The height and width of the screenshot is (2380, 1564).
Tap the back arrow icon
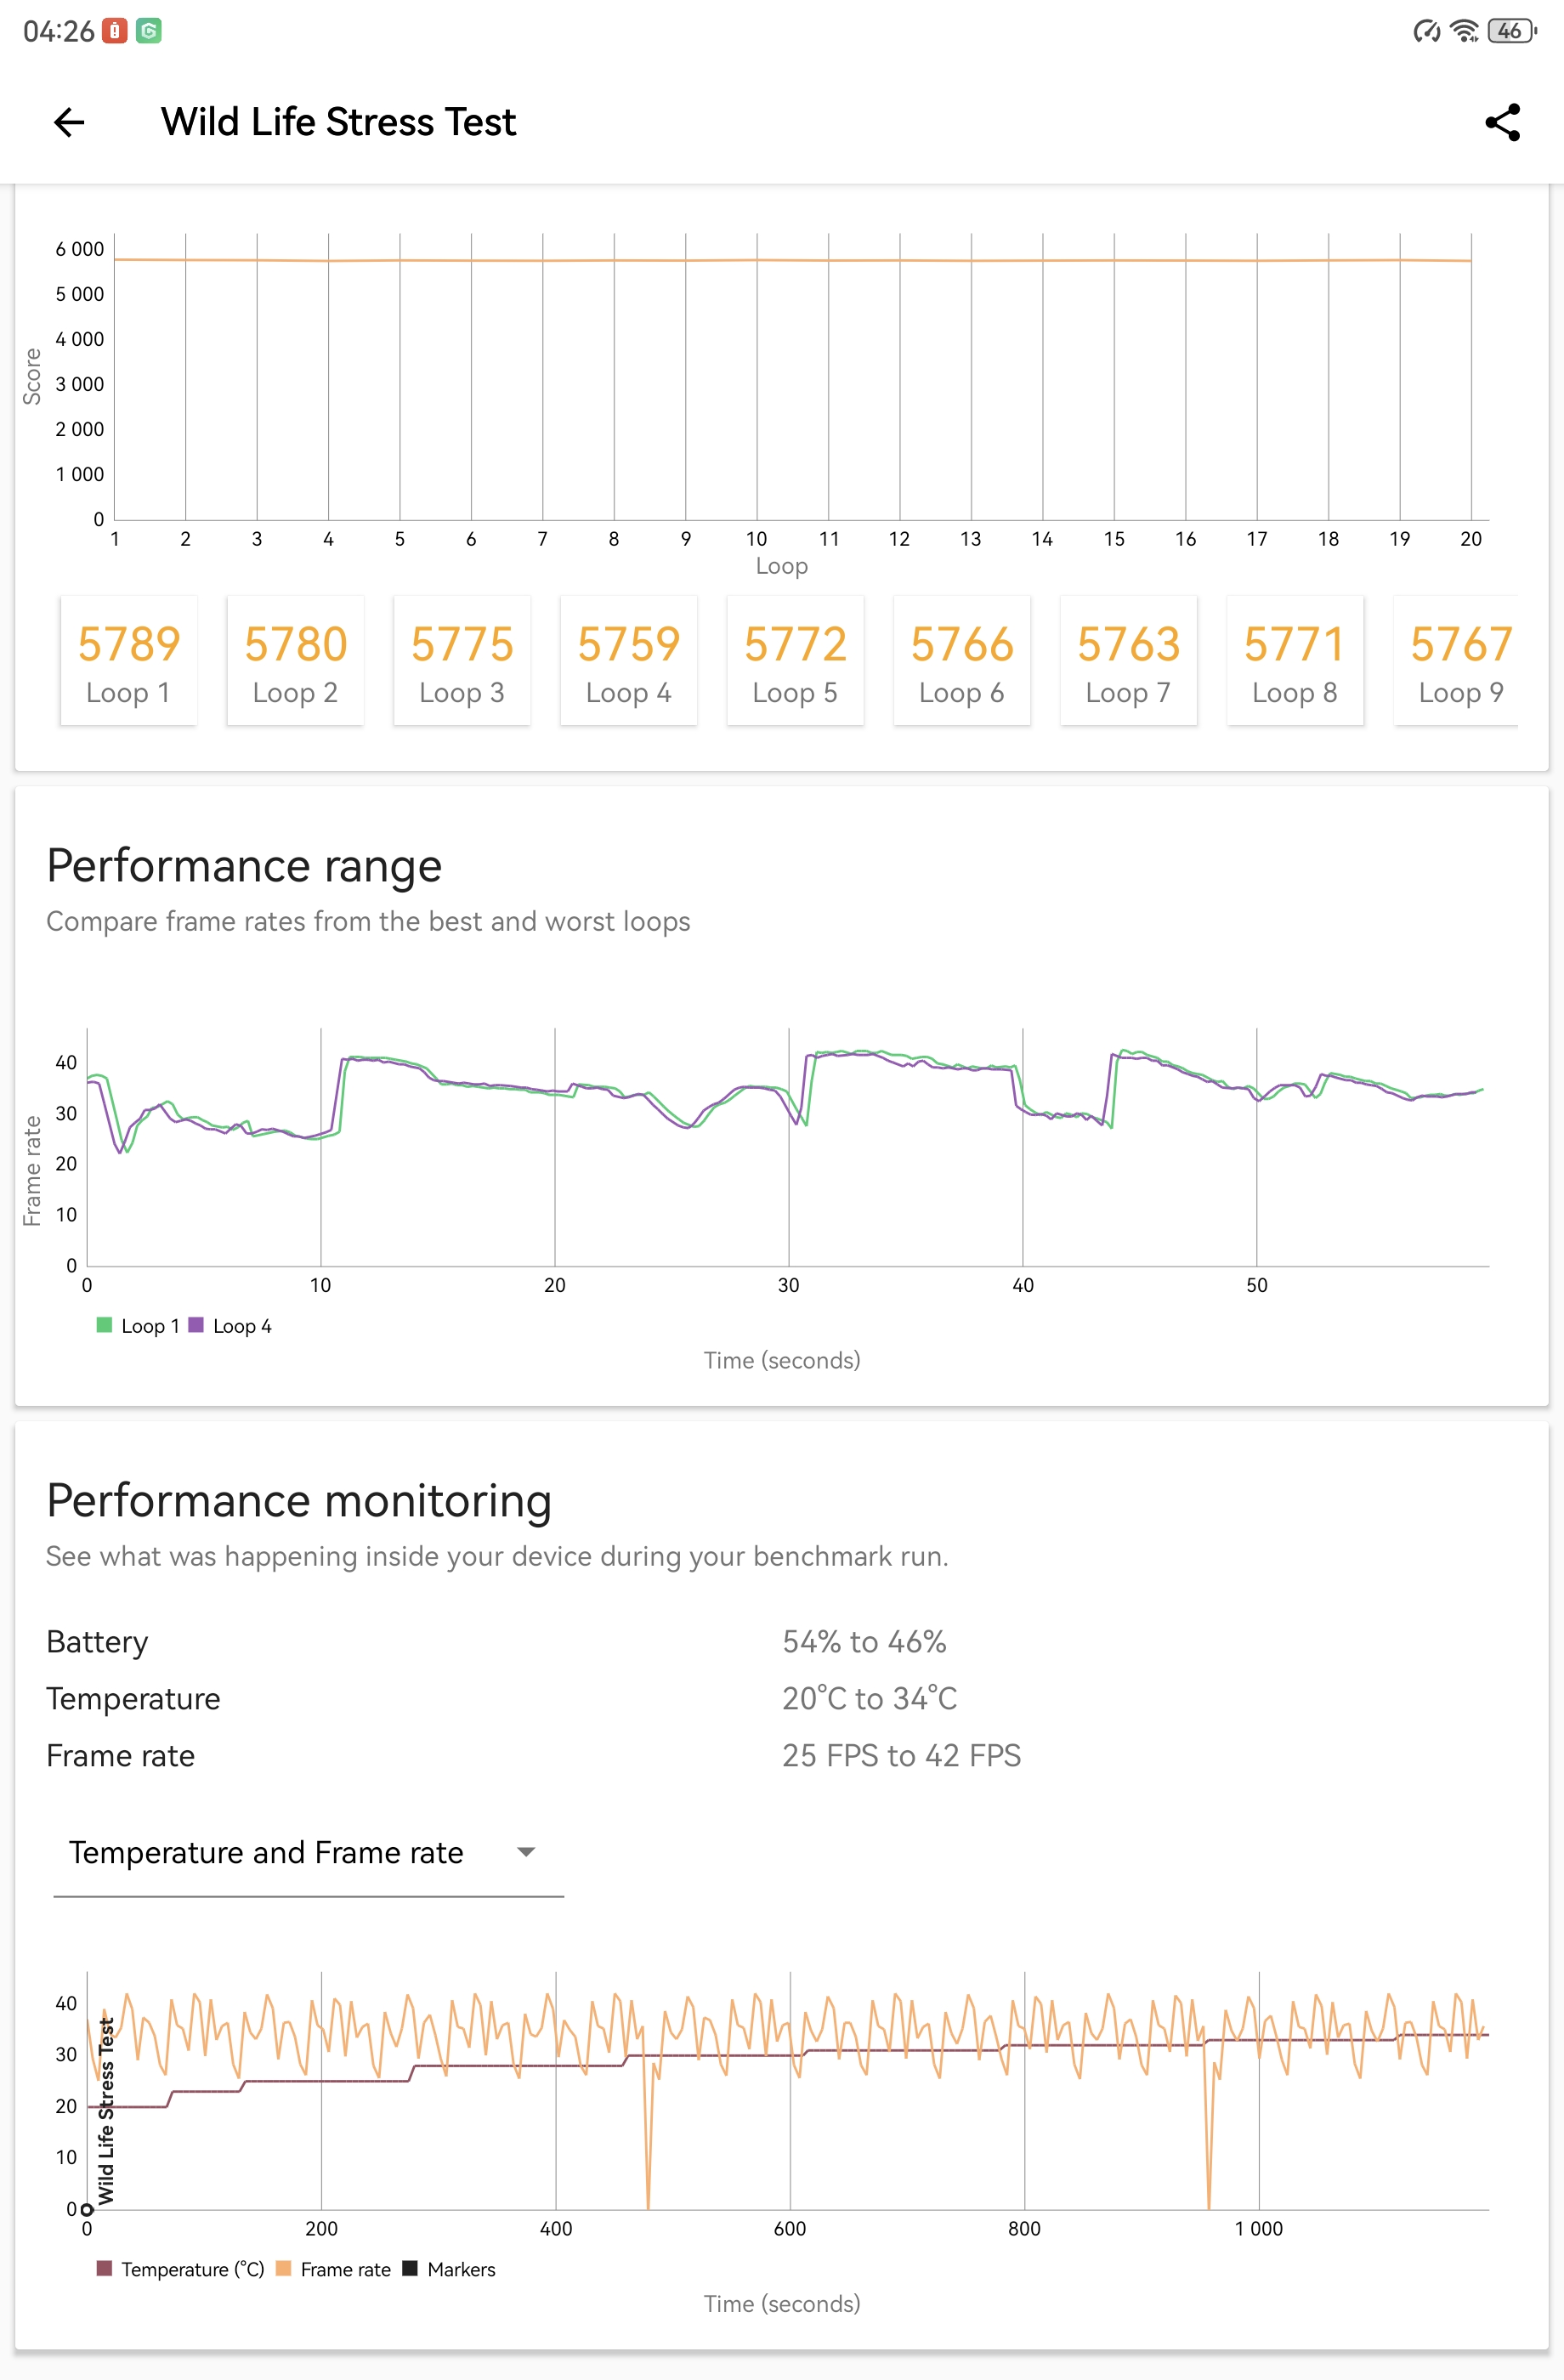tap(69, 122)
